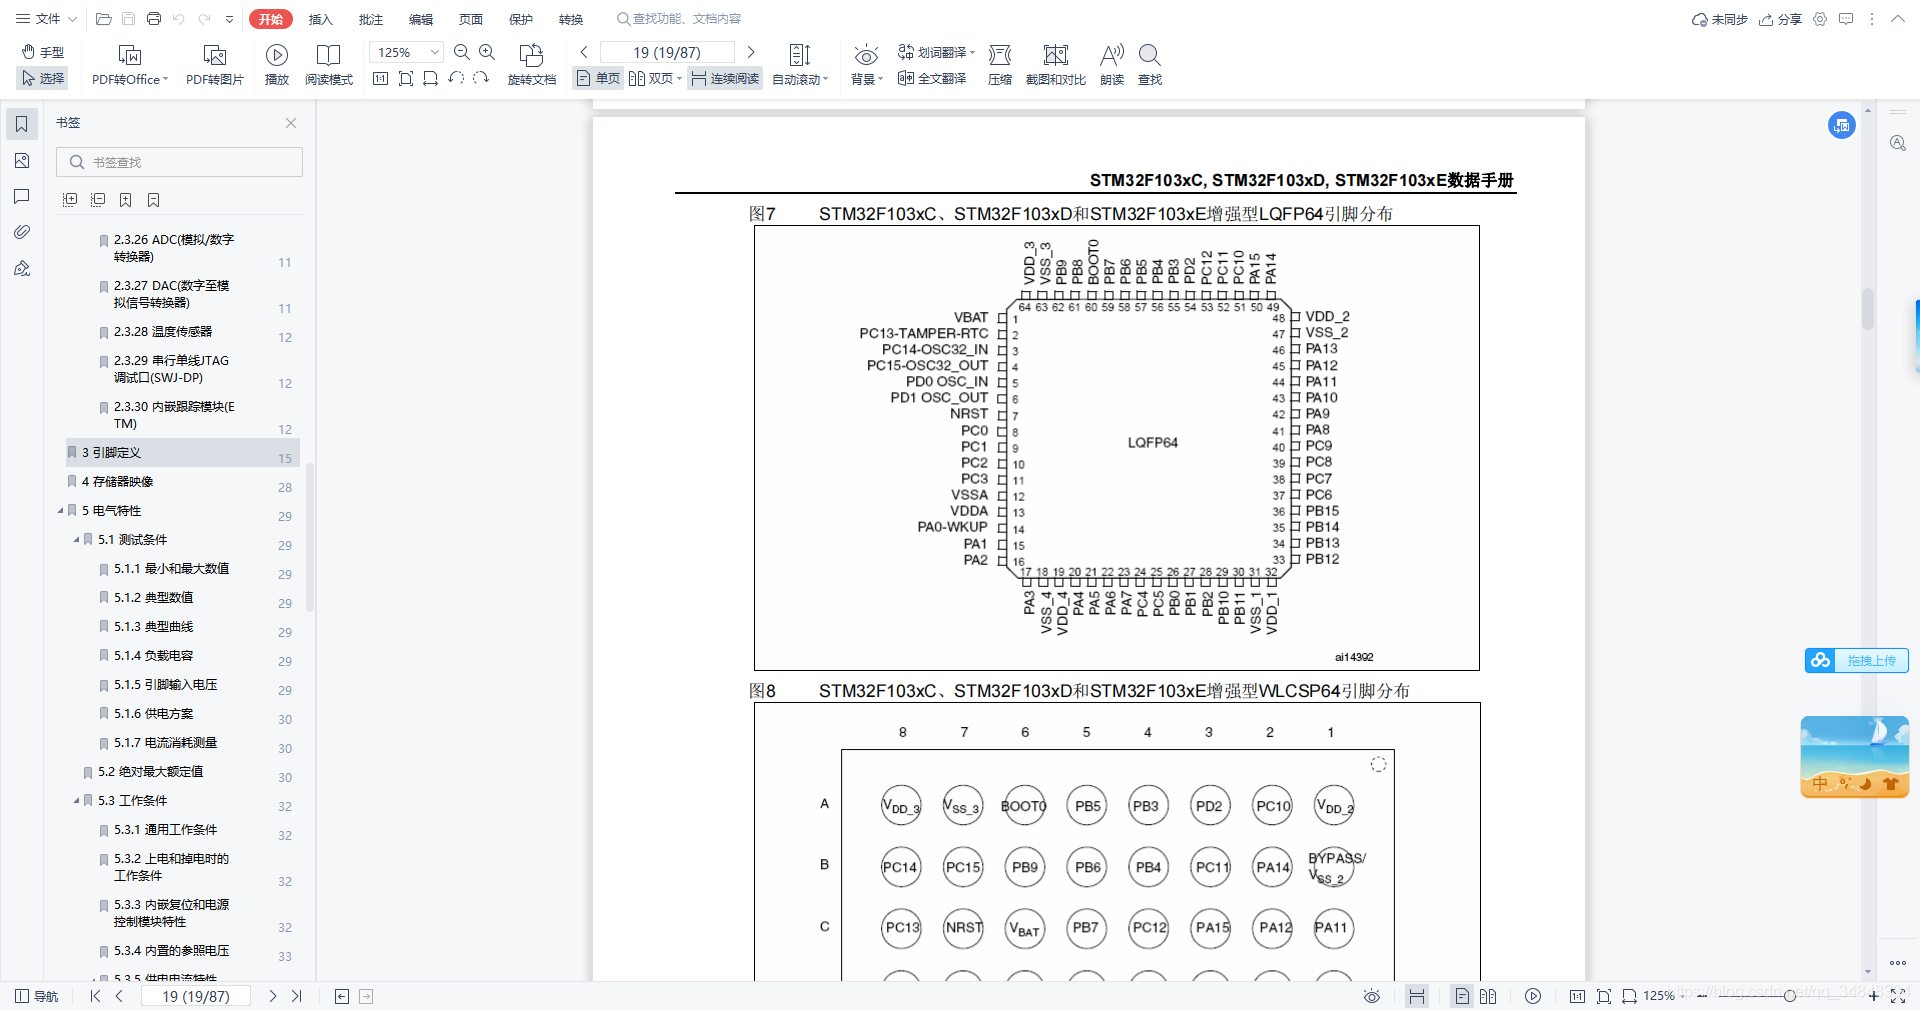Open the 文件 file menu

point(46,19)
